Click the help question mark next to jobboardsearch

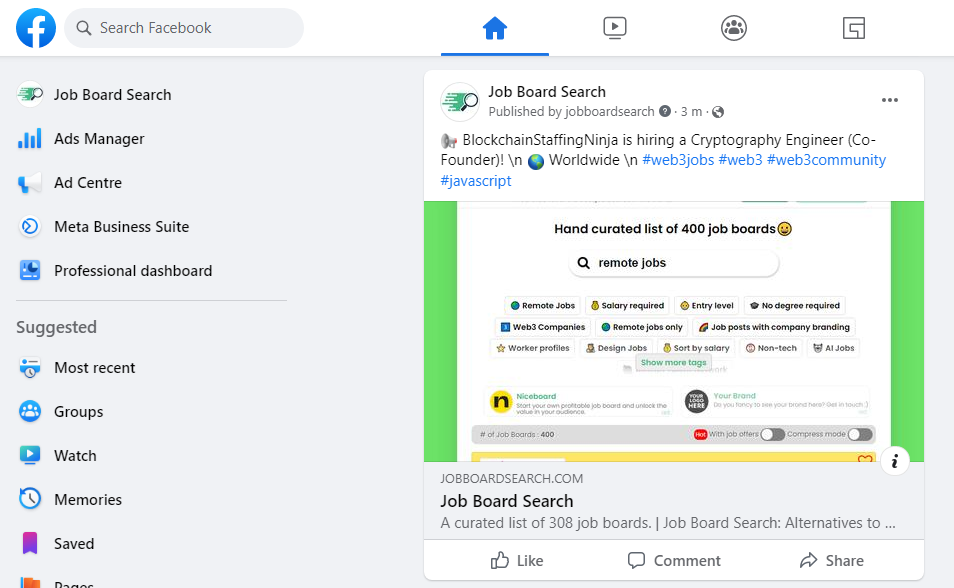point(665,111)
